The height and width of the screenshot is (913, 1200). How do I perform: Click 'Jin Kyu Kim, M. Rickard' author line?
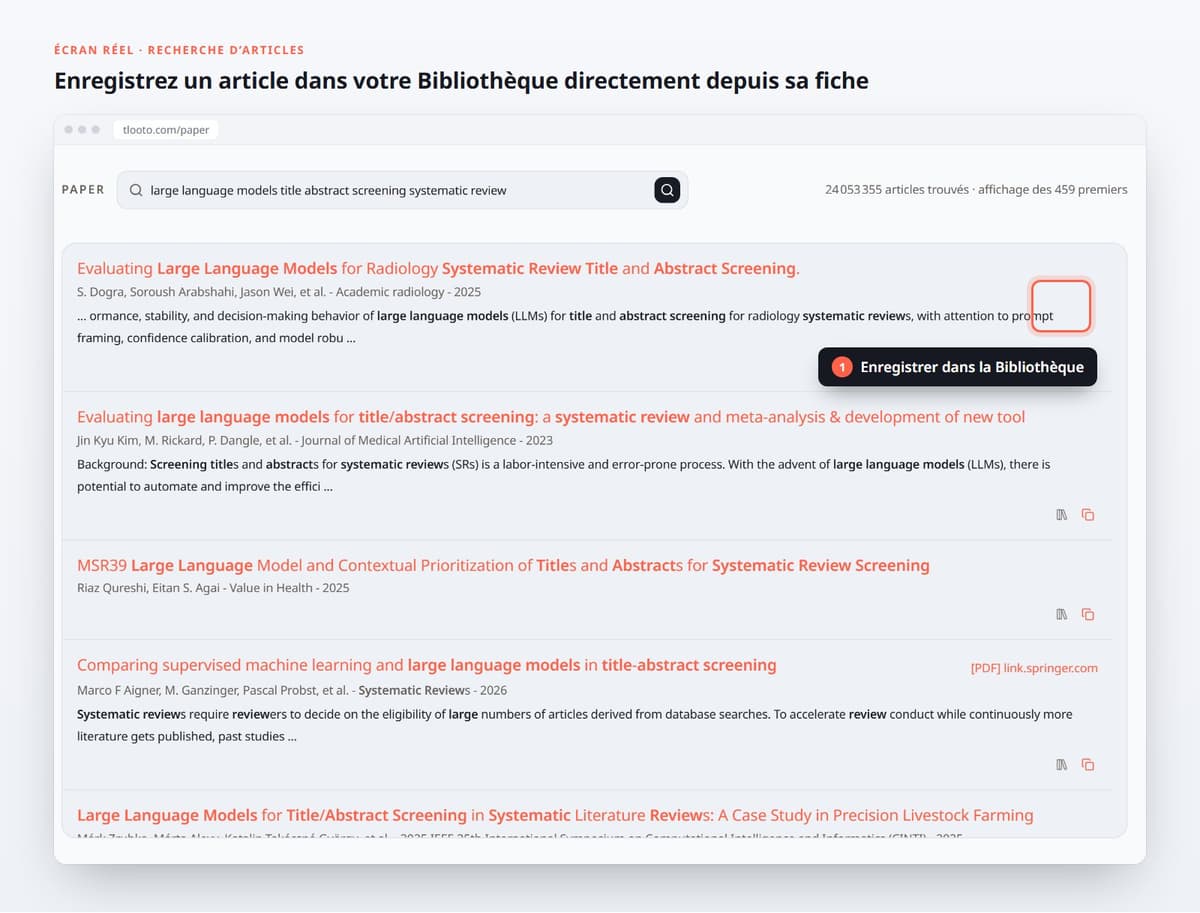click(315, 440)
